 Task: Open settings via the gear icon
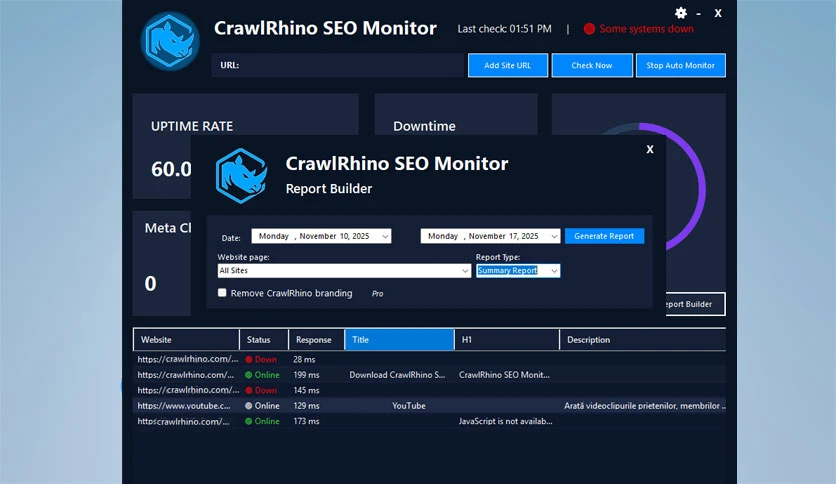coord(681,13)
